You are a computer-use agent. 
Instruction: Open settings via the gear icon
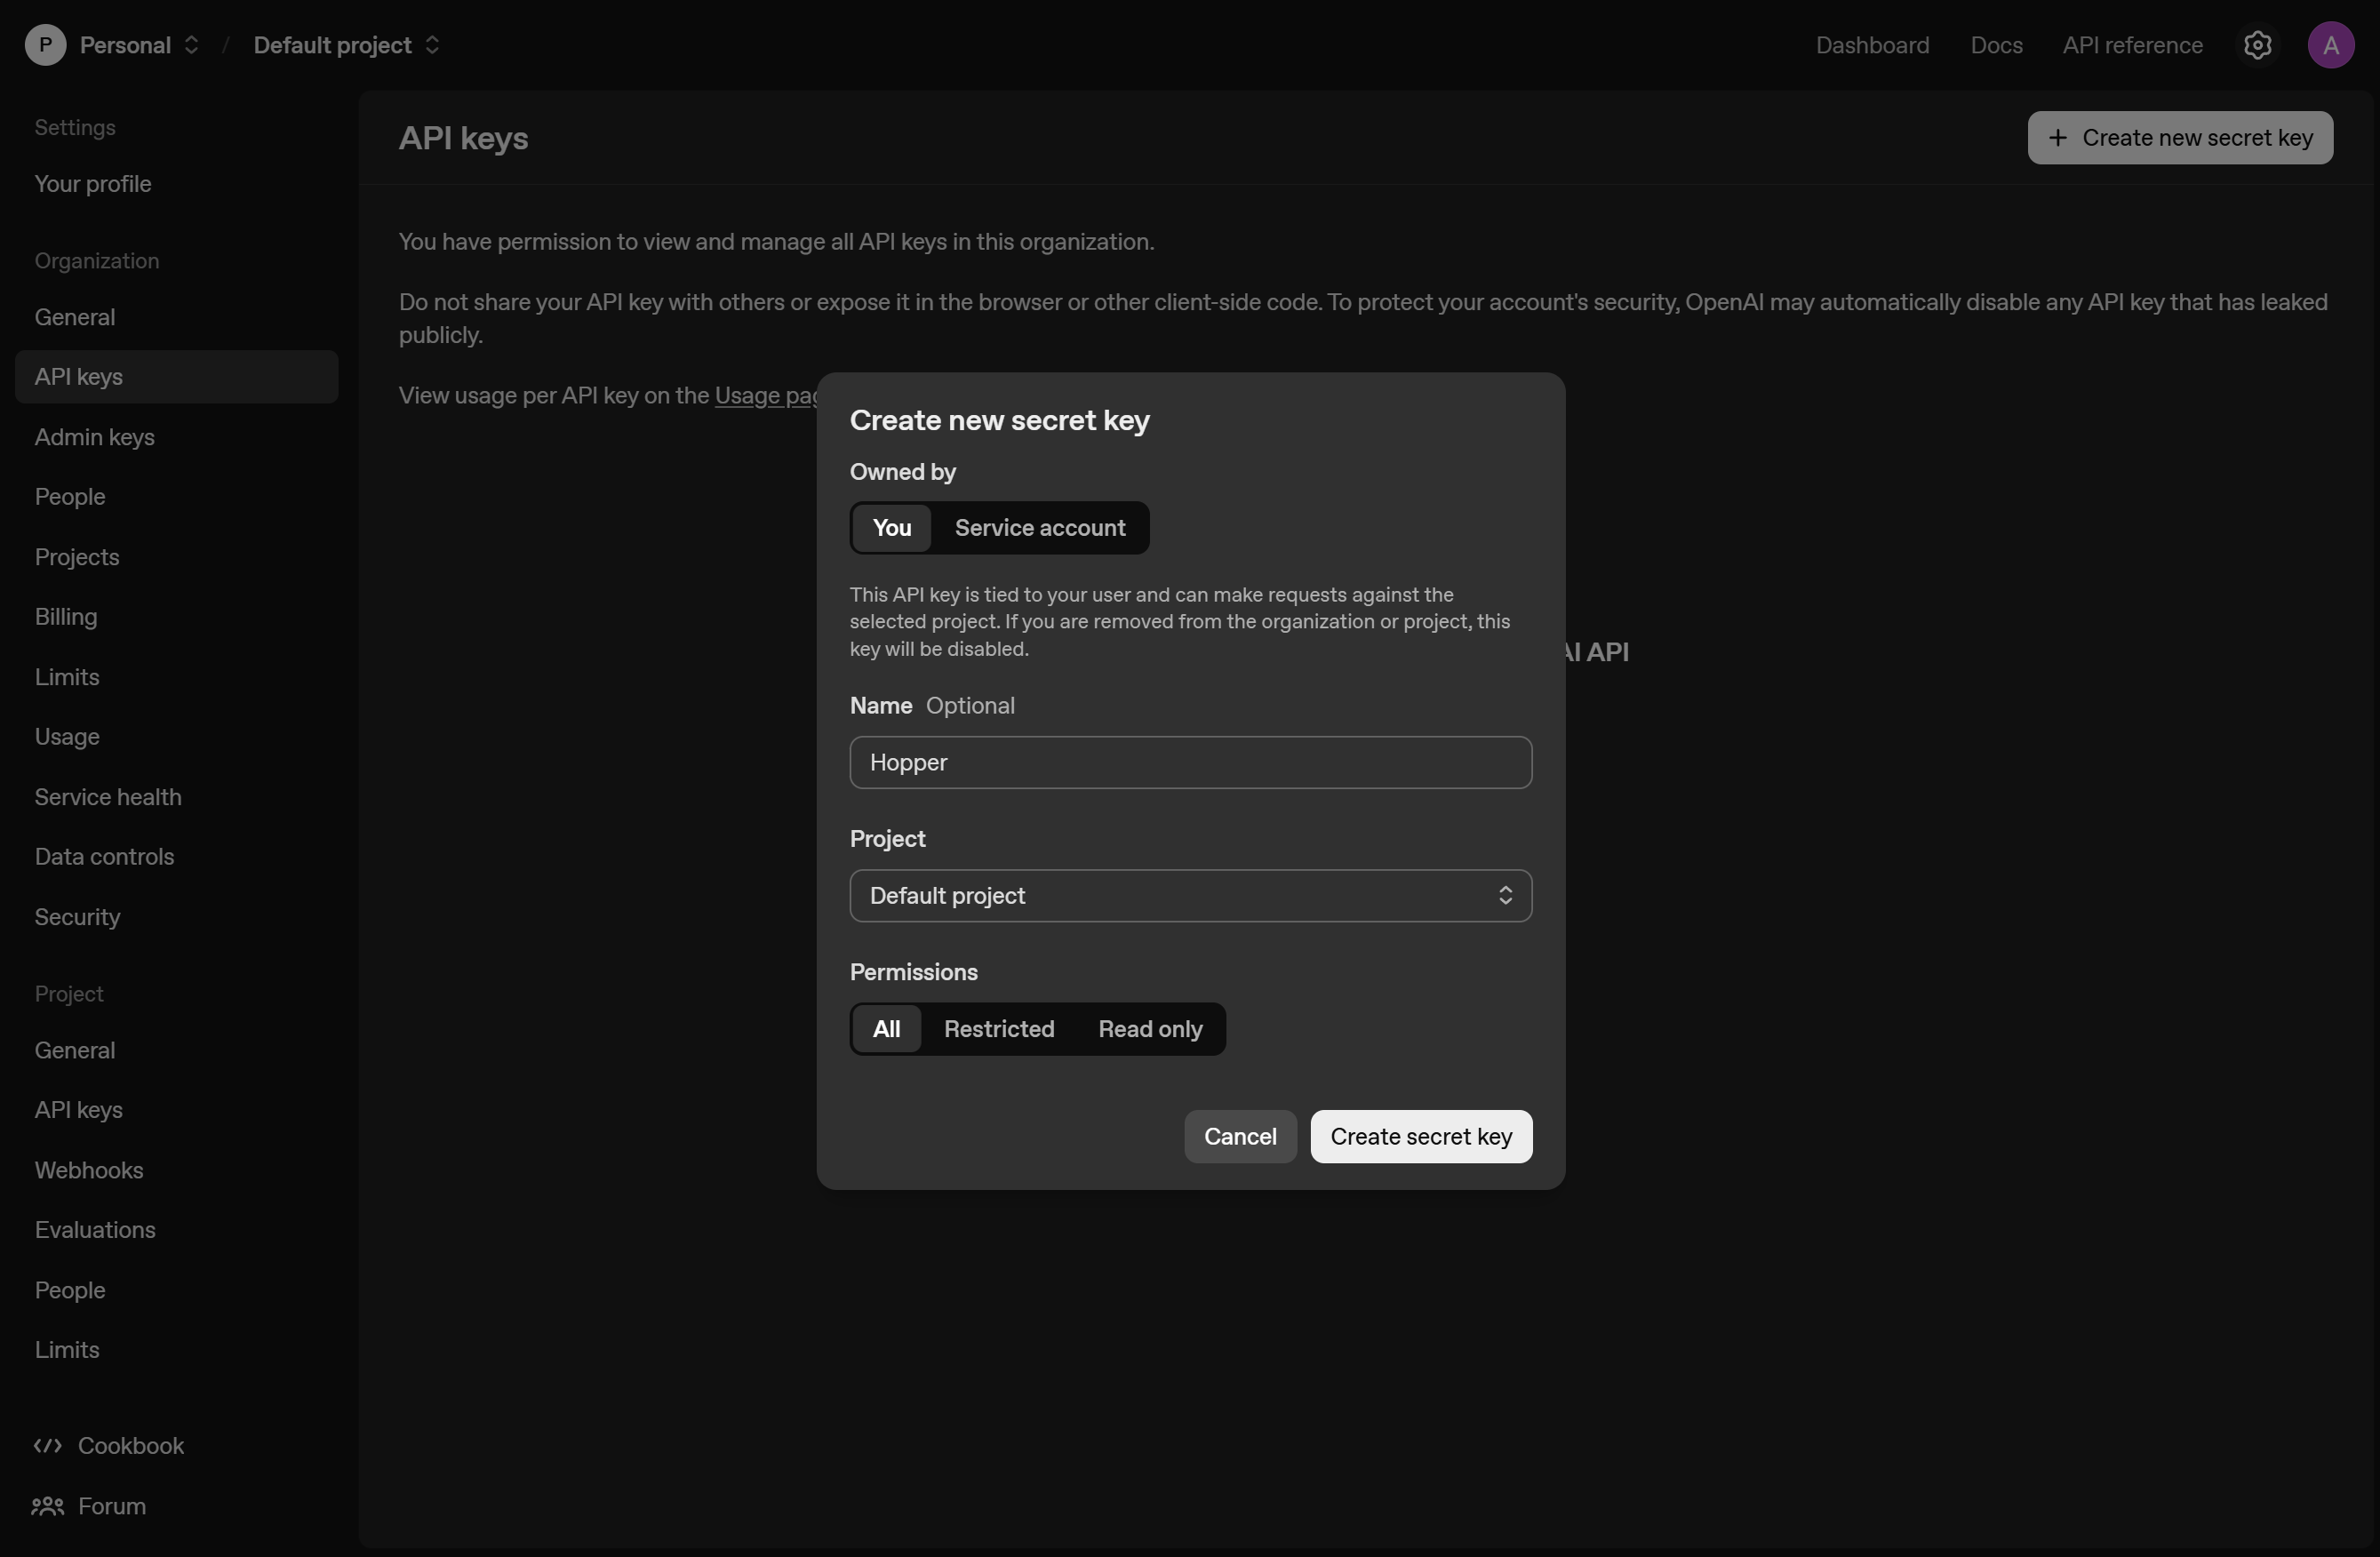pyautogui.click(x=2258, y=45)
